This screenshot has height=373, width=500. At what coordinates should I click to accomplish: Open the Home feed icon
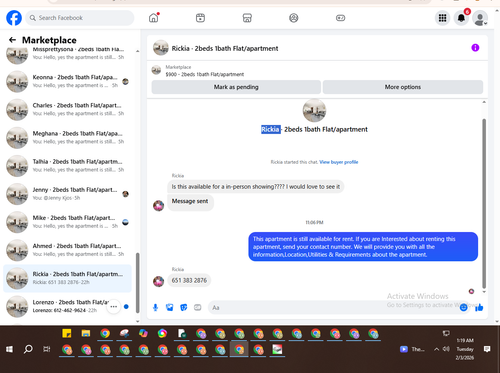pos(154,18)
